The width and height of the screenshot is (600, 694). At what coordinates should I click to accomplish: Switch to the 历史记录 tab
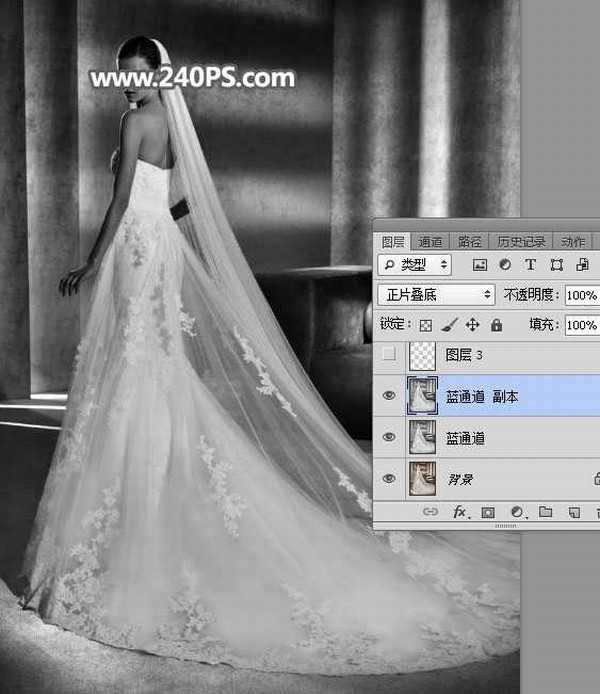click(520, 241)
